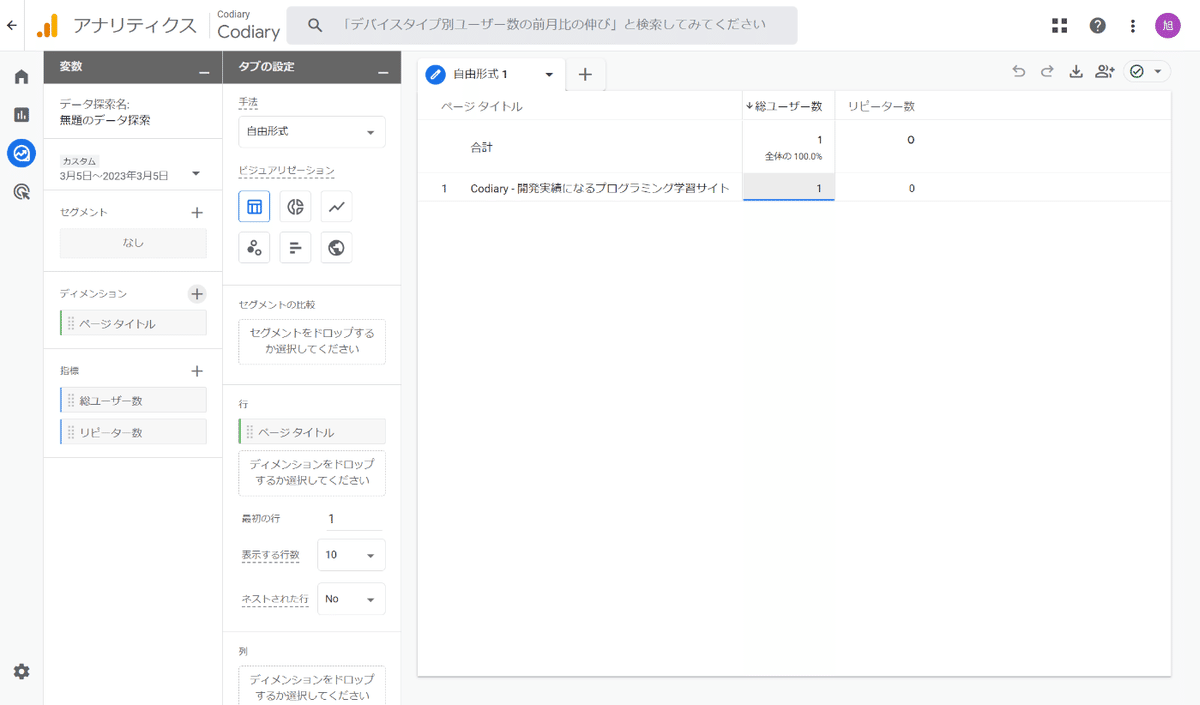The width and height of the screenshot is (1200, 705).
Task: Add a new tab with plus button
Action: [x=586, y=75]
